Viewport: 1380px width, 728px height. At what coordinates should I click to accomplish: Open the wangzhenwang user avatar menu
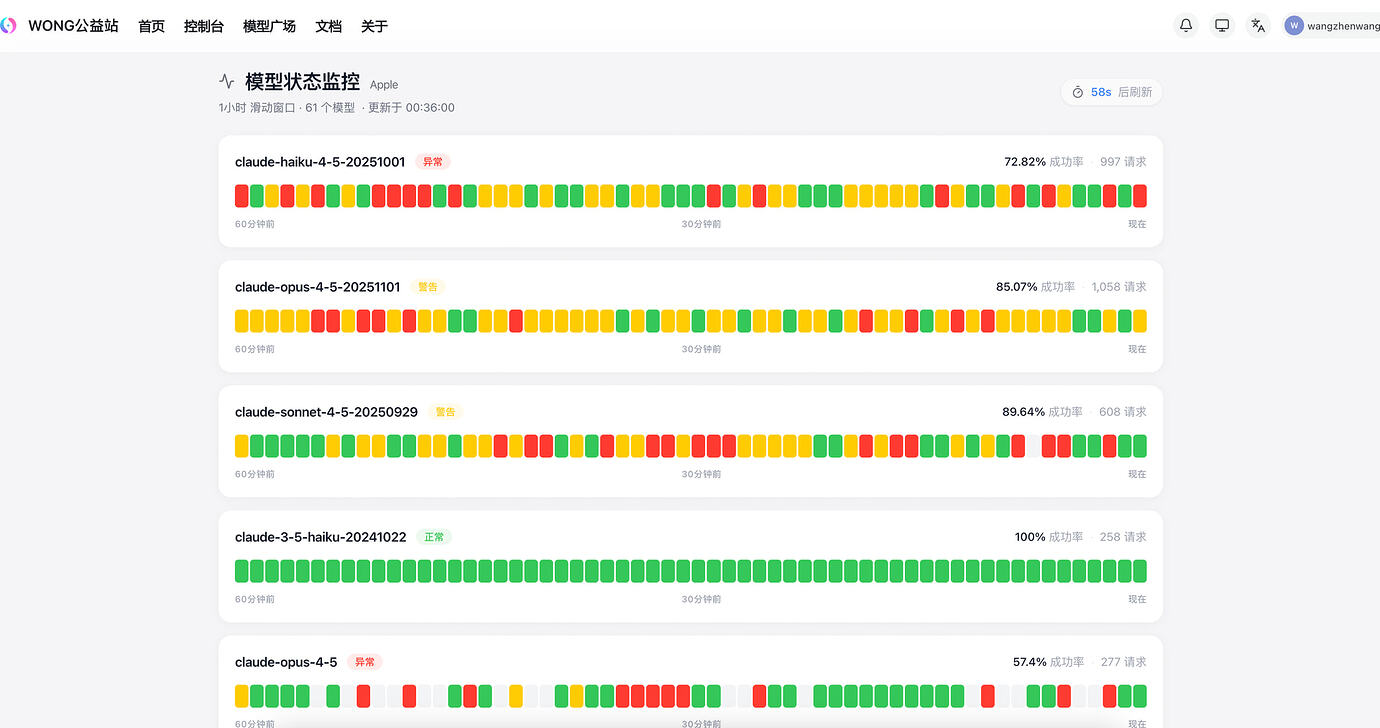click(x=1294, y=26)
